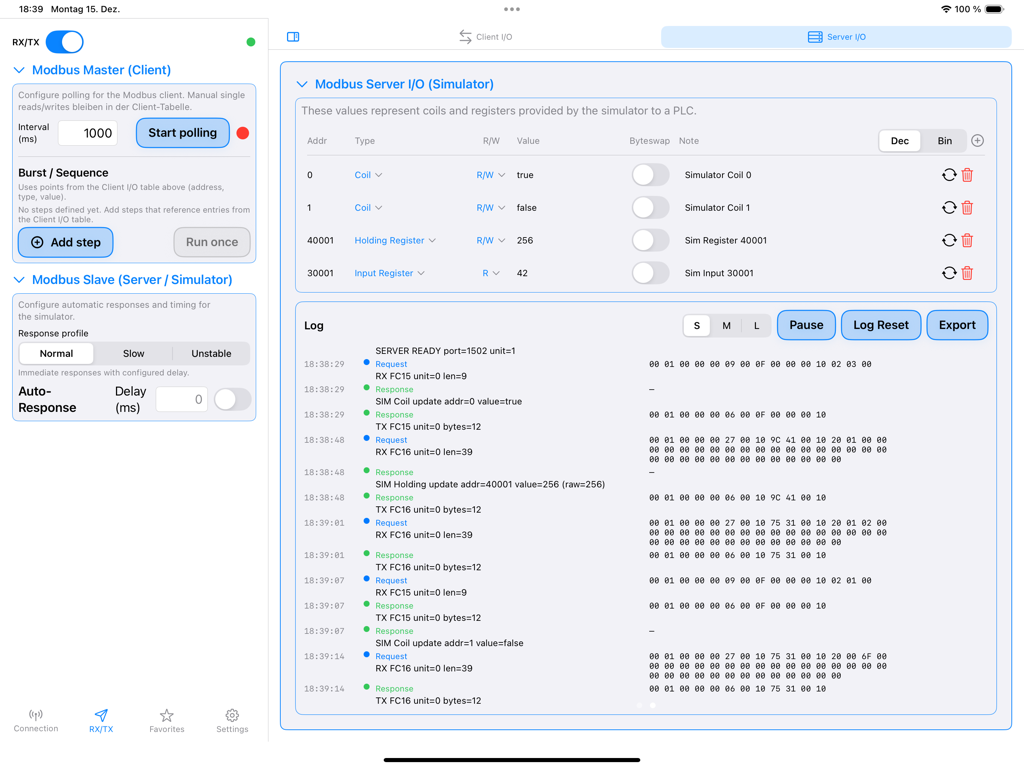Click the plus icon to add a new register

[x=977, y=140]
